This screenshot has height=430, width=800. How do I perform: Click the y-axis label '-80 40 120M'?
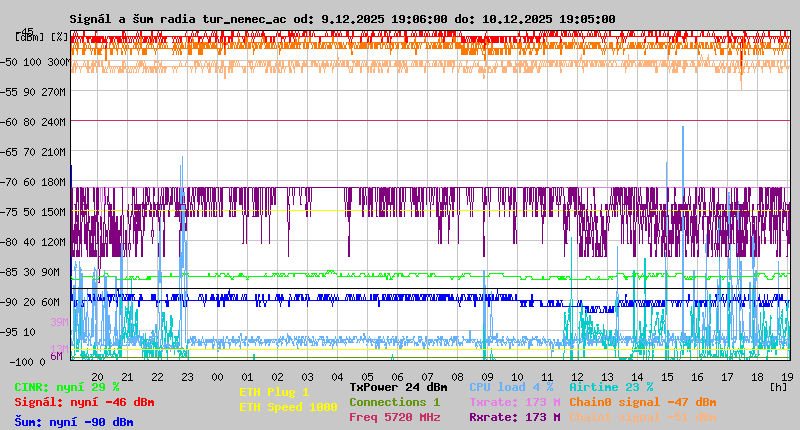[33, 242]
